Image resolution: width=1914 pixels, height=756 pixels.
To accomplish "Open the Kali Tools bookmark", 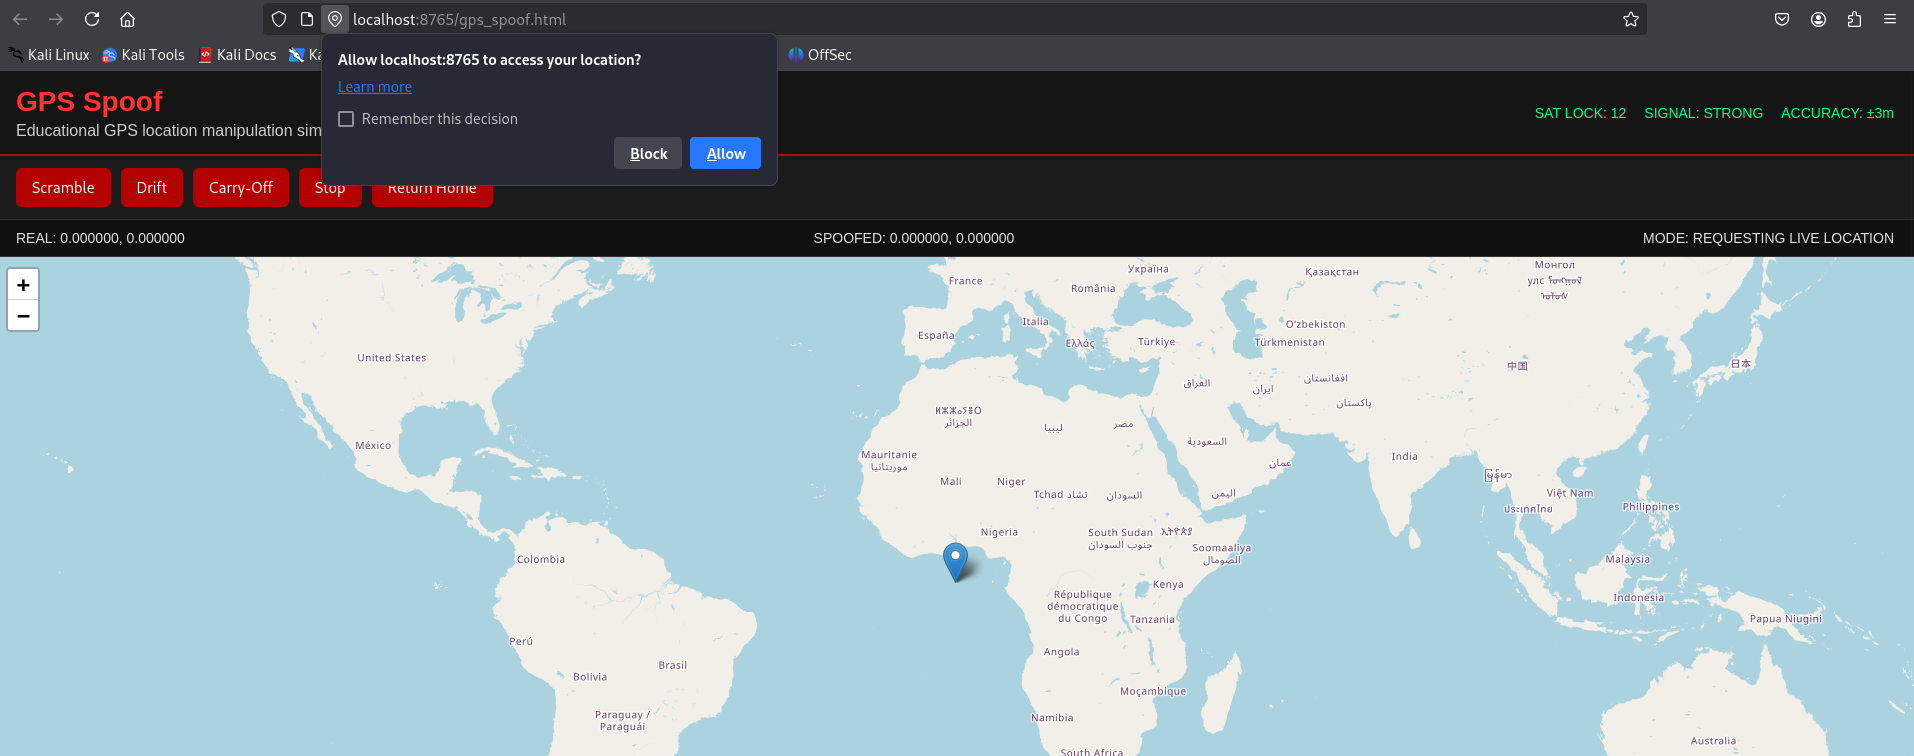I will 144,55.
